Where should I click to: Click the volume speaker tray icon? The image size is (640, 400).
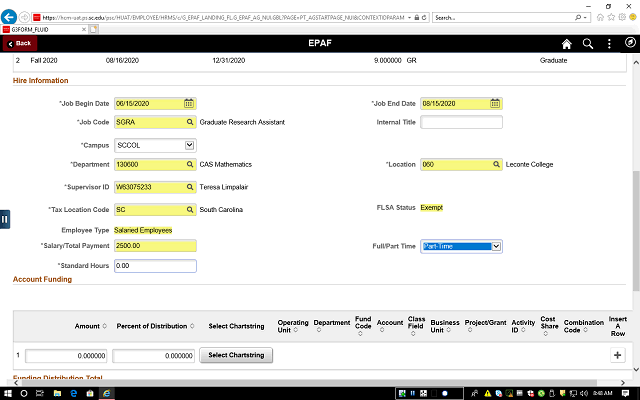584,393
